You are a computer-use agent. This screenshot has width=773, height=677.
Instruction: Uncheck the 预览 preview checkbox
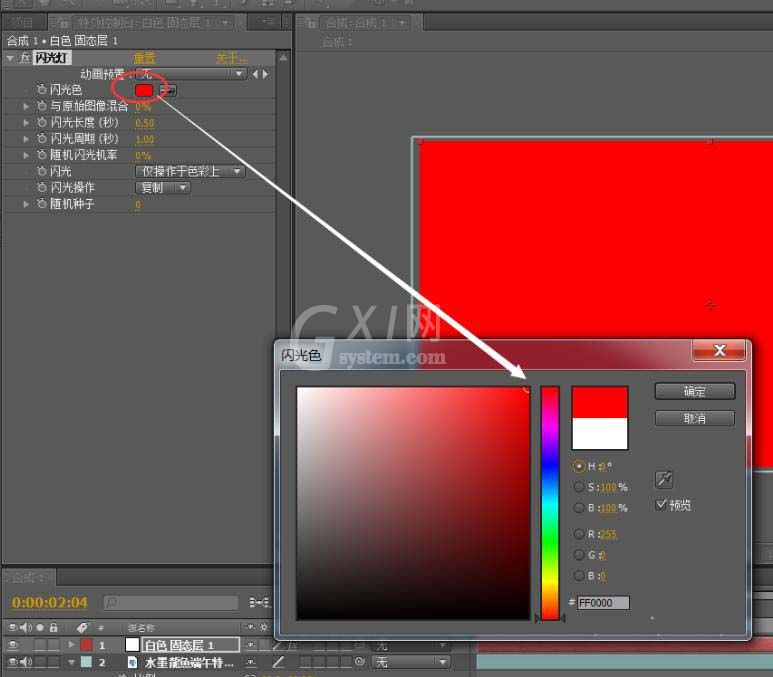[661, 504]
